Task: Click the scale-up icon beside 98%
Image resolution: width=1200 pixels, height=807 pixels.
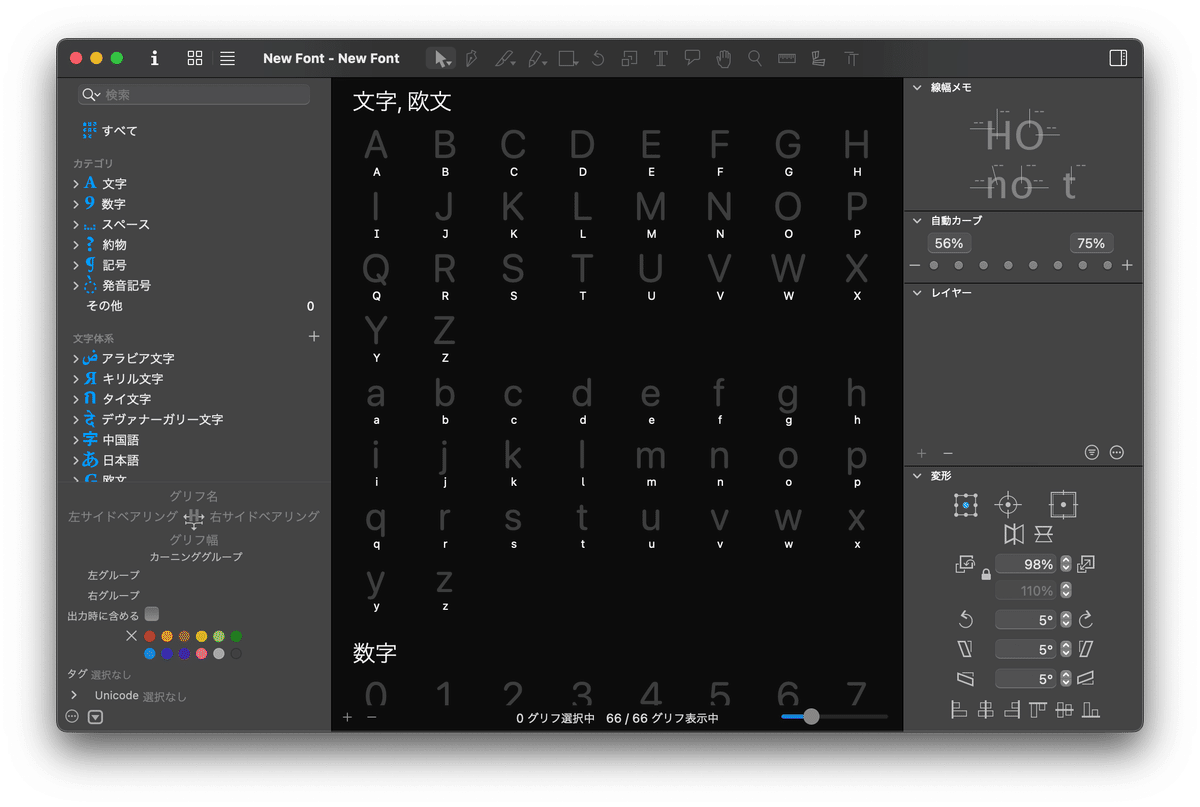Action: click(1086, 564)
